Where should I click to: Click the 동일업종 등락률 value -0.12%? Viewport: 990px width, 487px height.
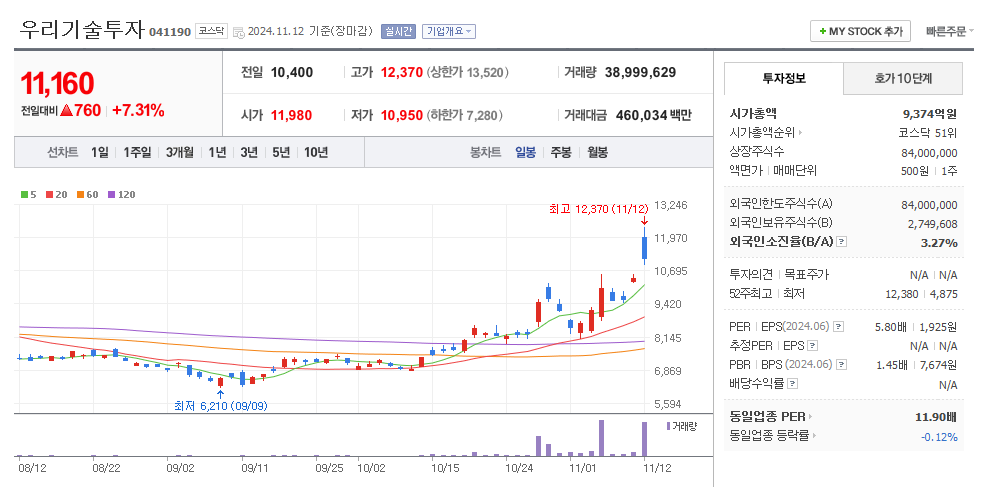[940, 436]
